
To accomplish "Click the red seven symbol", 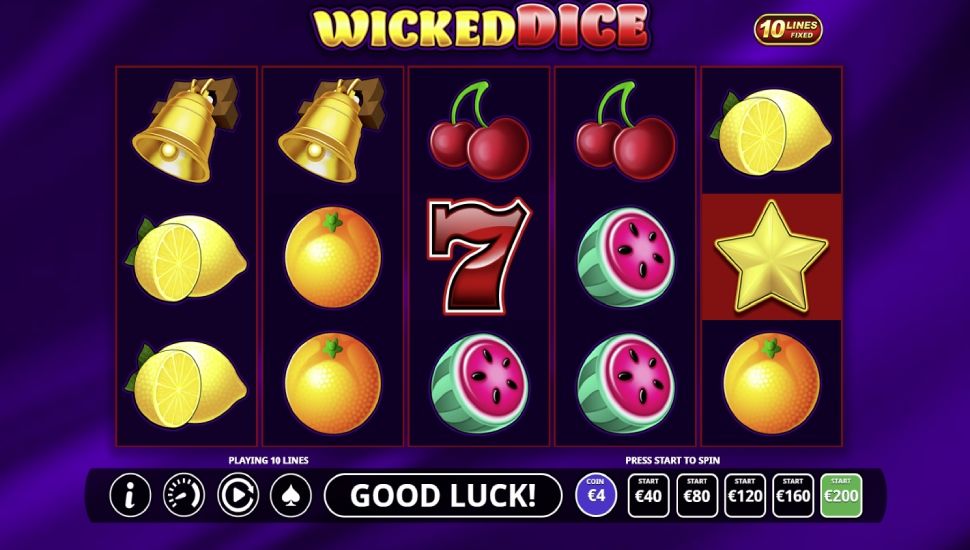I will tap(479, 255).
